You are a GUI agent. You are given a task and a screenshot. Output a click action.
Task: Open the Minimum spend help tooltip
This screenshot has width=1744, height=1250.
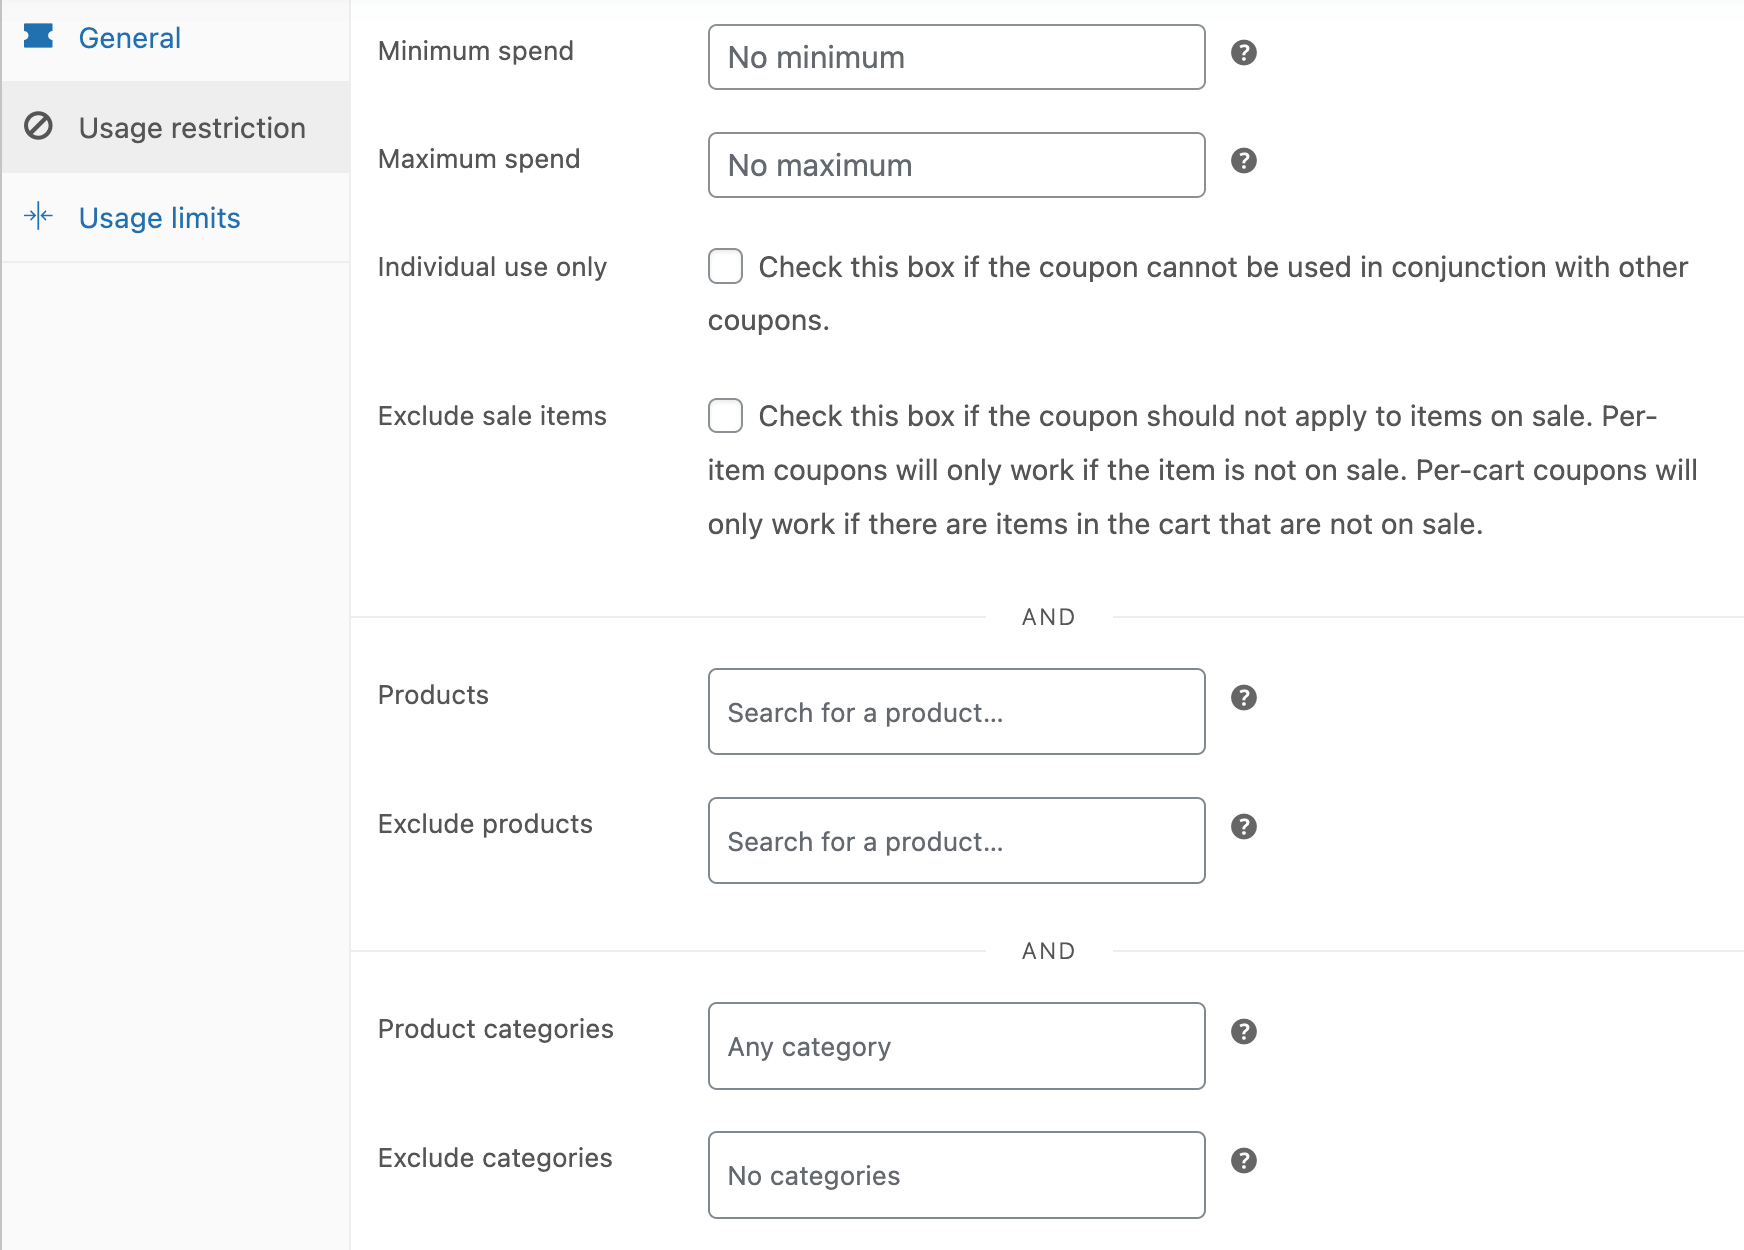(x=1245, y=53)
